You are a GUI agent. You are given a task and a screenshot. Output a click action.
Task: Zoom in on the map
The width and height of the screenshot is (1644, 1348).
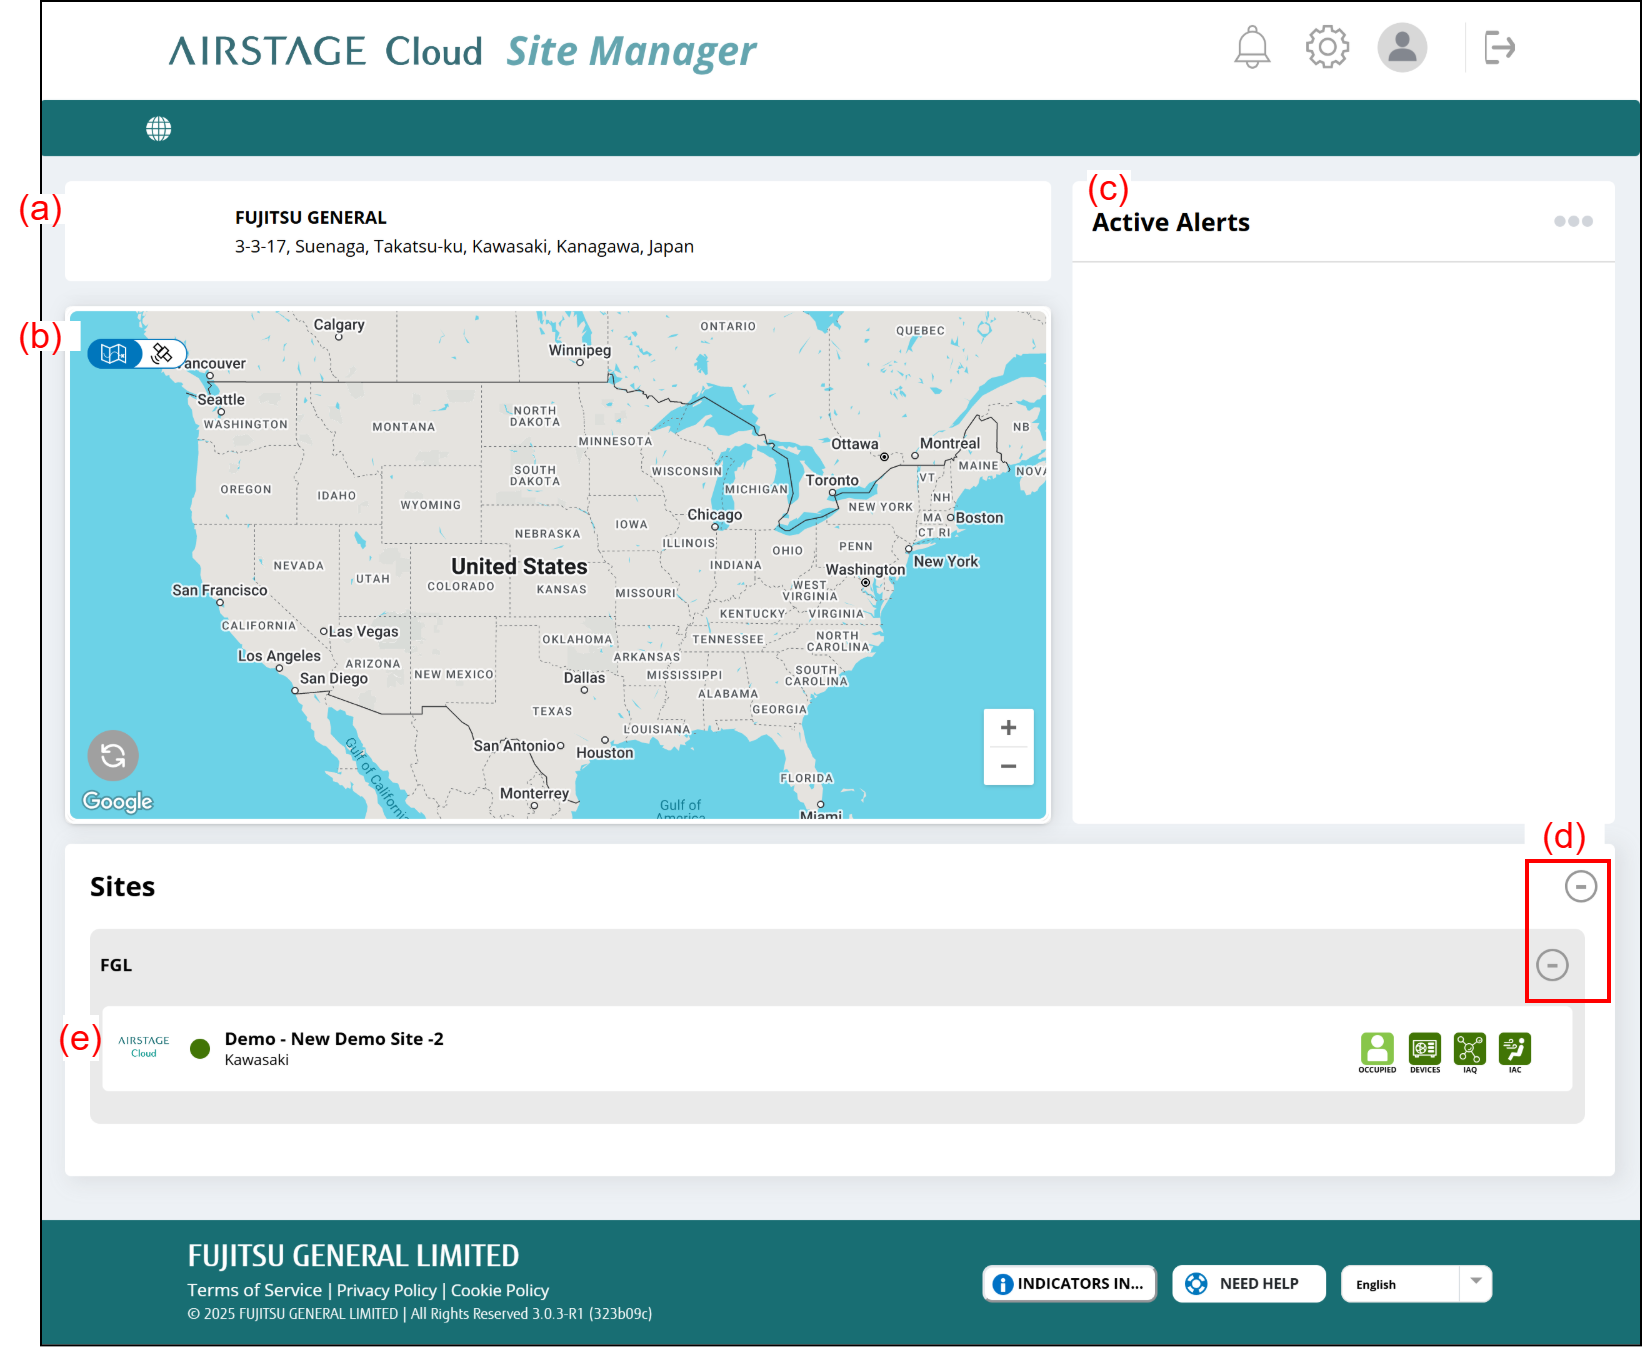coord(1008,728)
